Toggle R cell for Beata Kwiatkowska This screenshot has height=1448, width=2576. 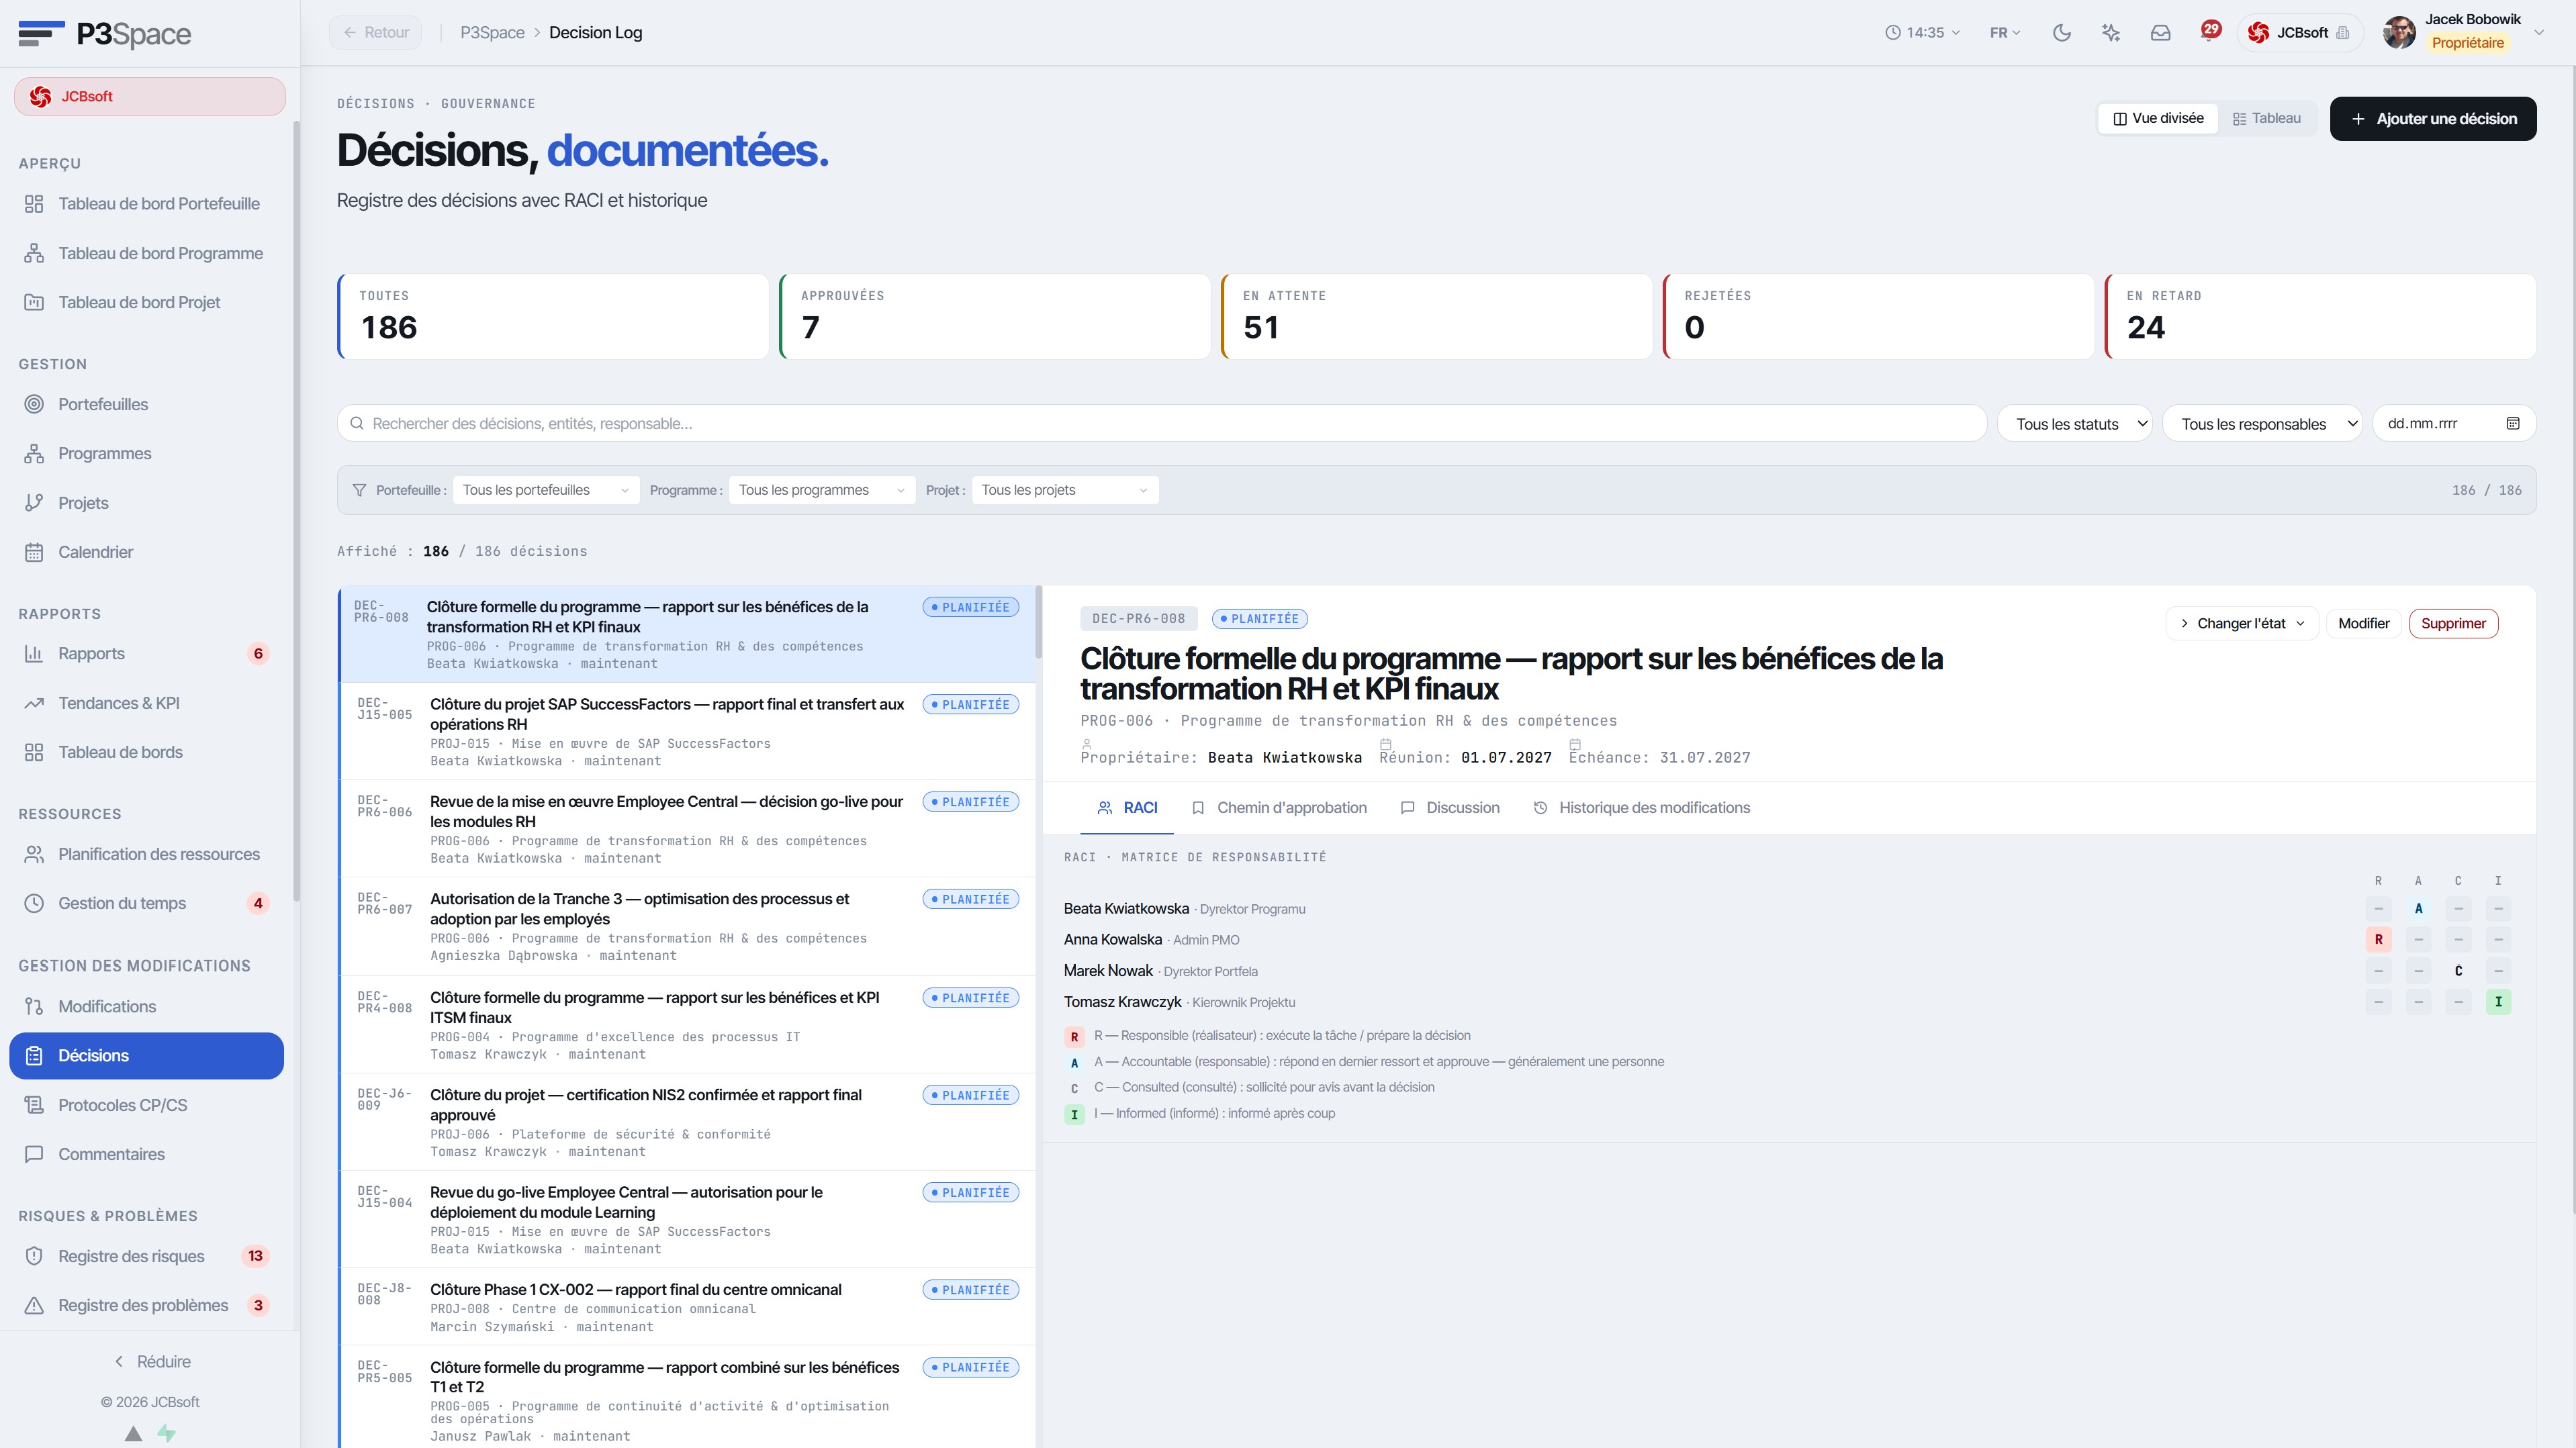[2378, 909]
